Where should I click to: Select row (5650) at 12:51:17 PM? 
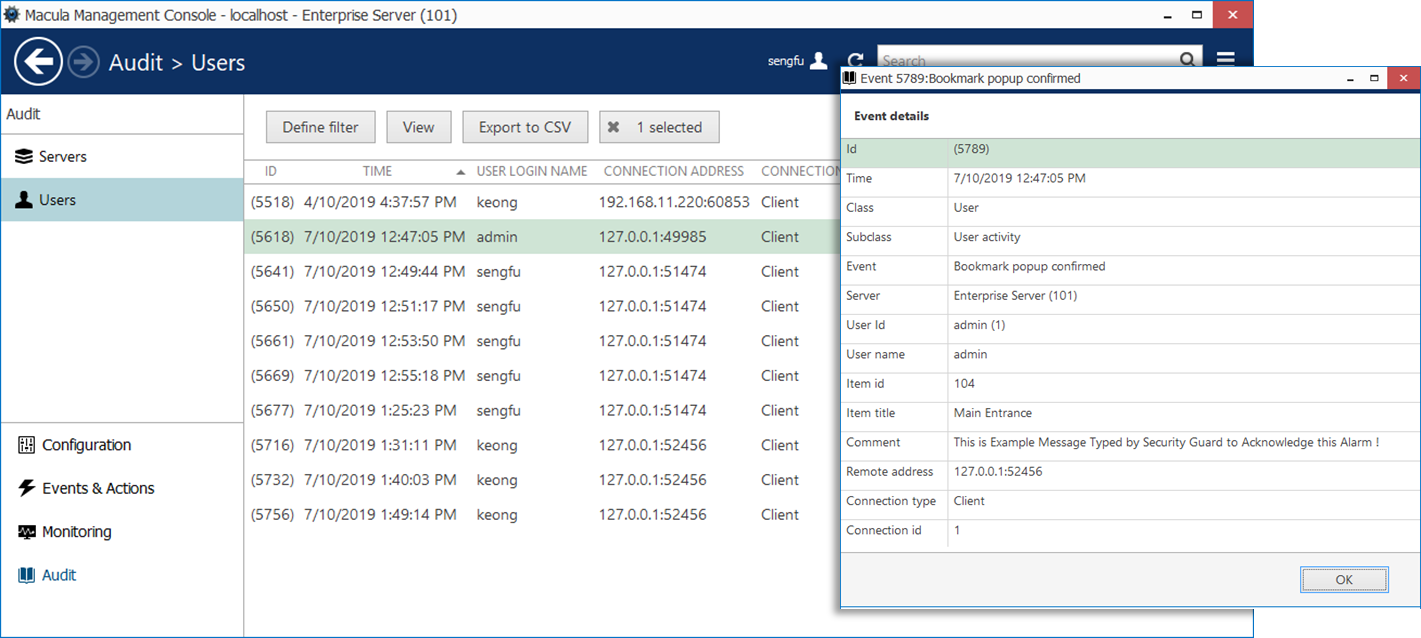(542, 306)
